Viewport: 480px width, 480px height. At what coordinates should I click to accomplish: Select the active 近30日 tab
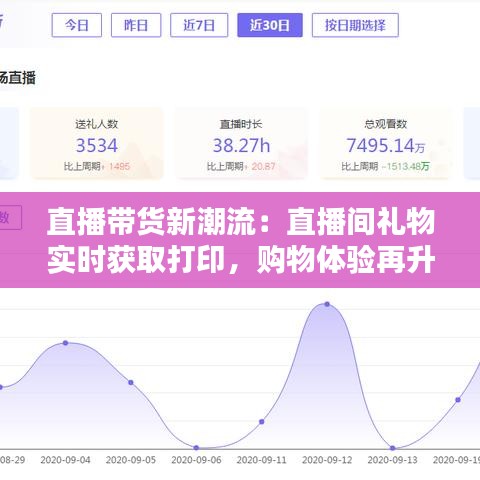(x=270, y=25)
